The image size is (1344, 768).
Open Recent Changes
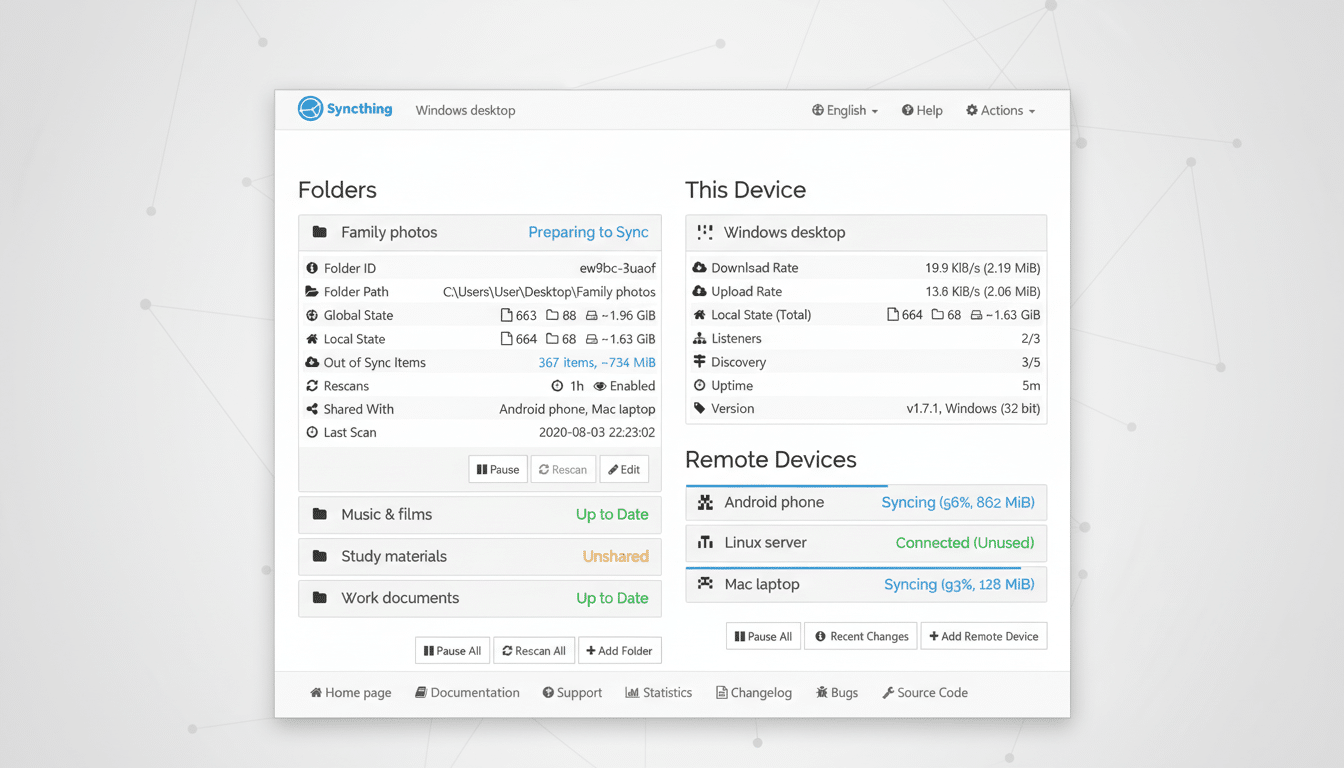[860, 636]
